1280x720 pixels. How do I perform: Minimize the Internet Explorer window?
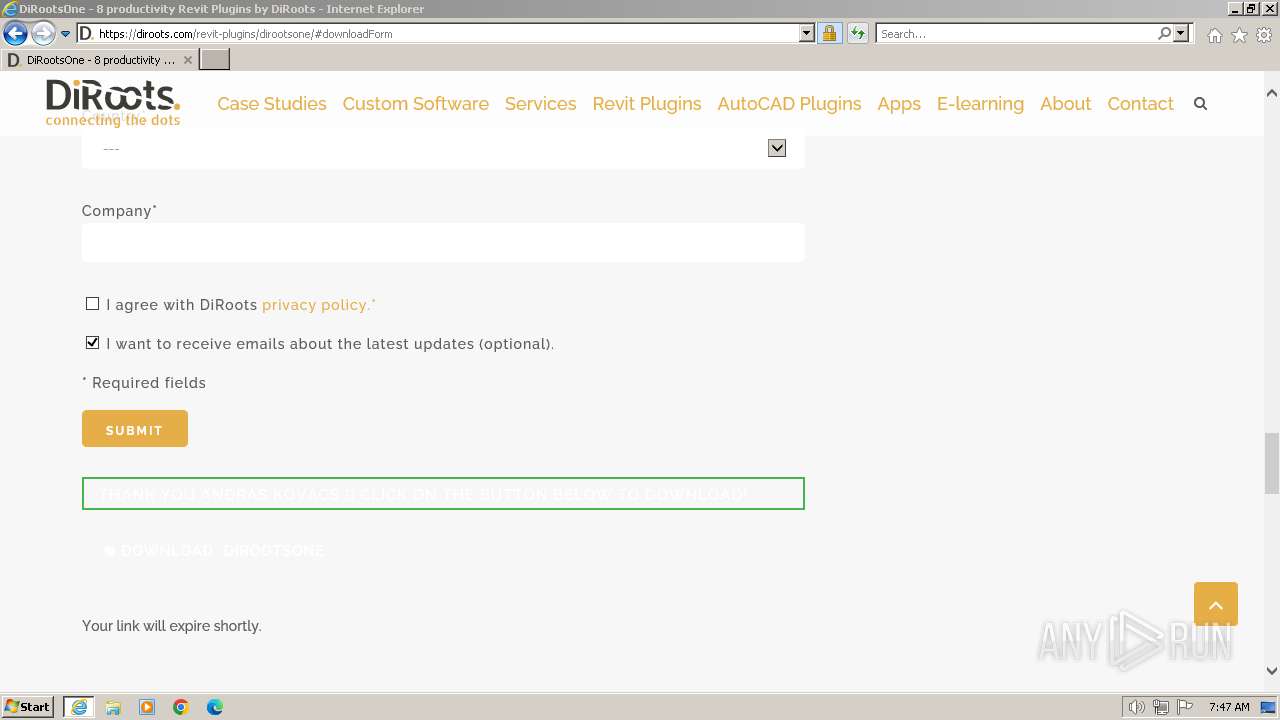coord(1235,9)
